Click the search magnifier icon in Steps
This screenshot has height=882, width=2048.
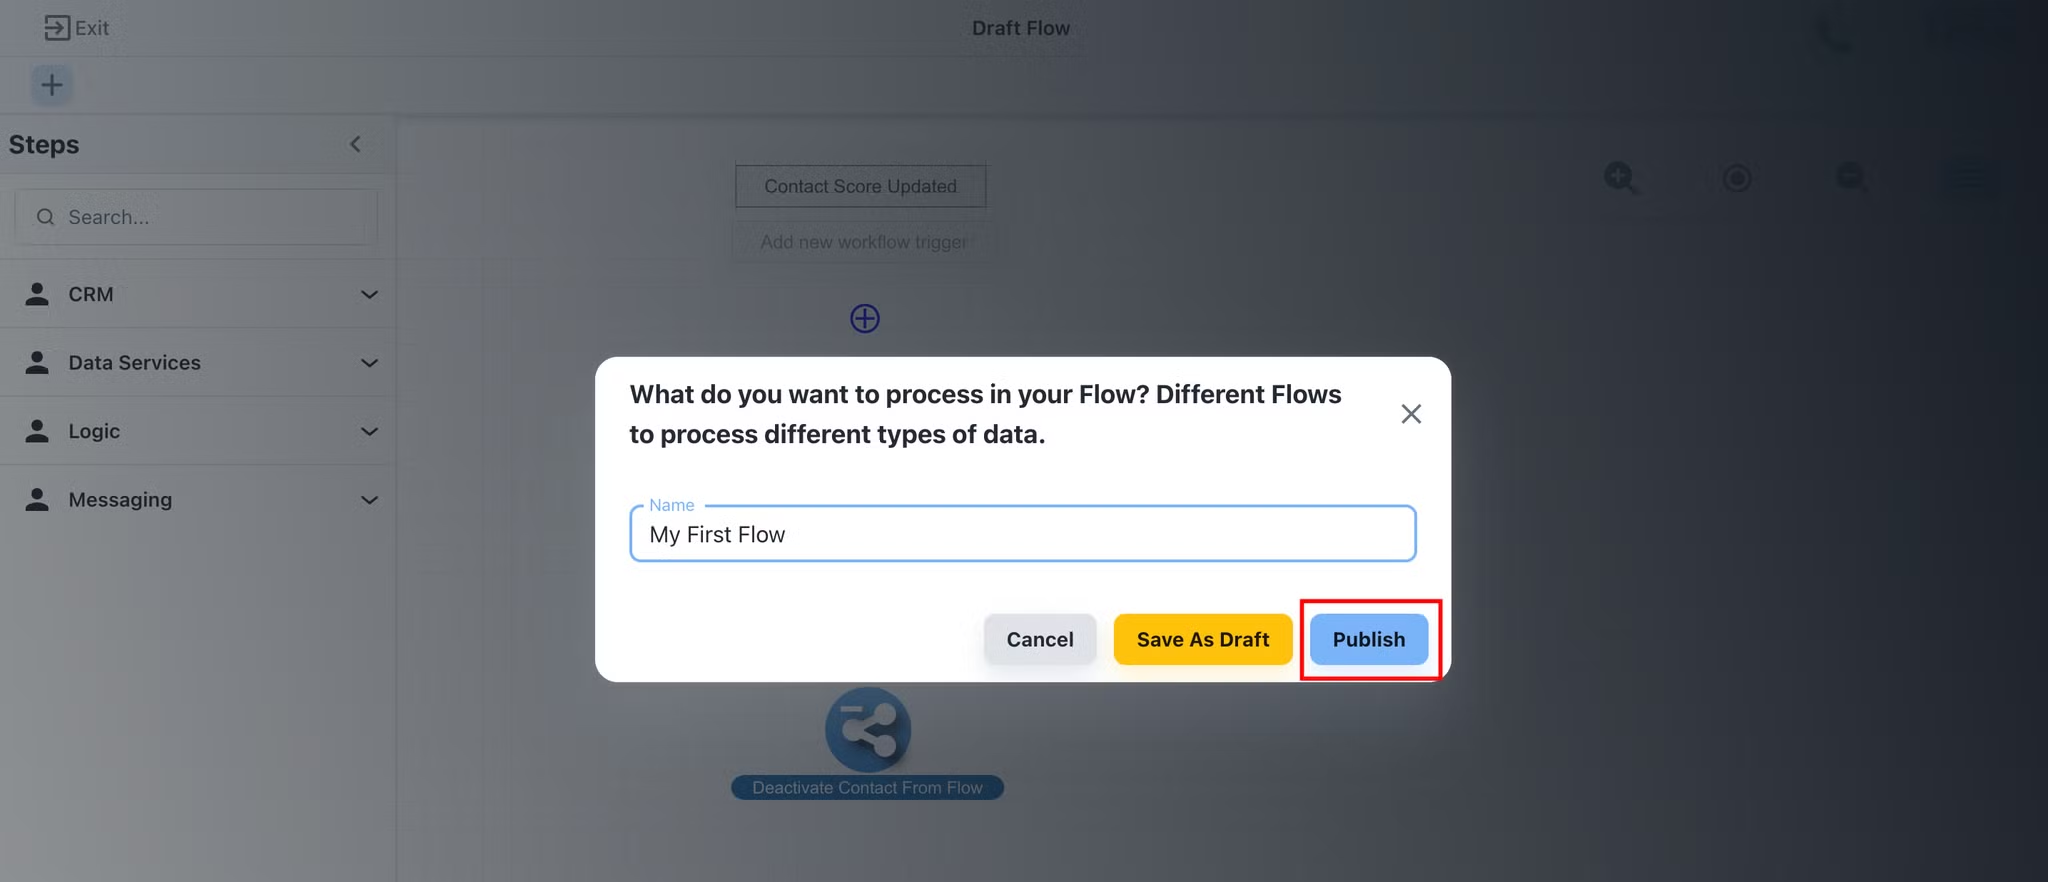click(45, 217)
